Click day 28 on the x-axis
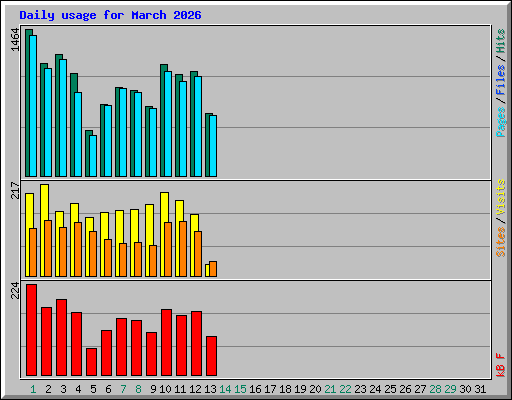The width and height of the screenshot is (512, 400). [x=435, y=389]
